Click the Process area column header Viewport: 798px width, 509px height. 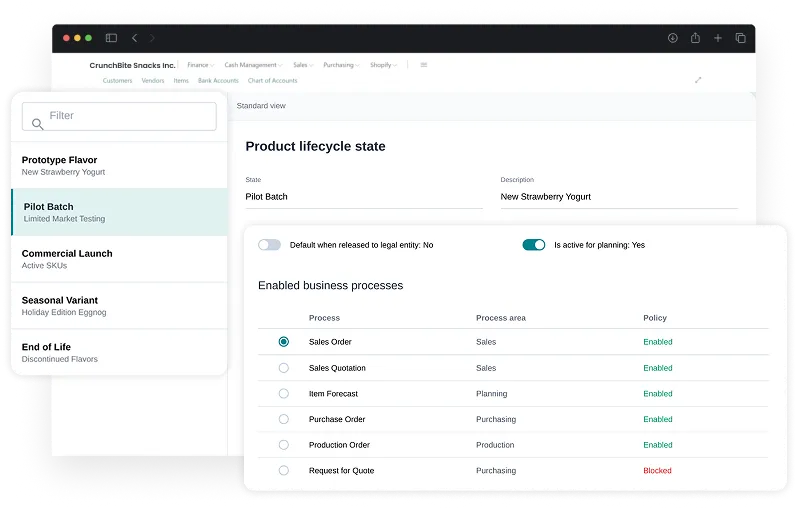(x=501, y=318)
